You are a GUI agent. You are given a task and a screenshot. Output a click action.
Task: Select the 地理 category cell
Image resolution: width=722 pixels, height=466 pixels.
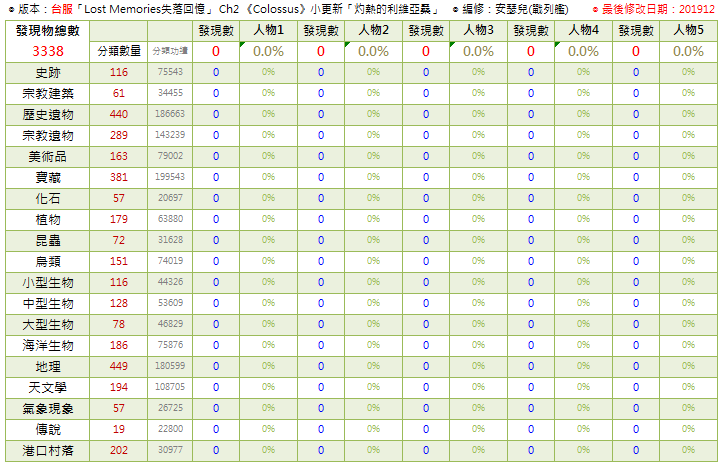(x=47, y=367)
